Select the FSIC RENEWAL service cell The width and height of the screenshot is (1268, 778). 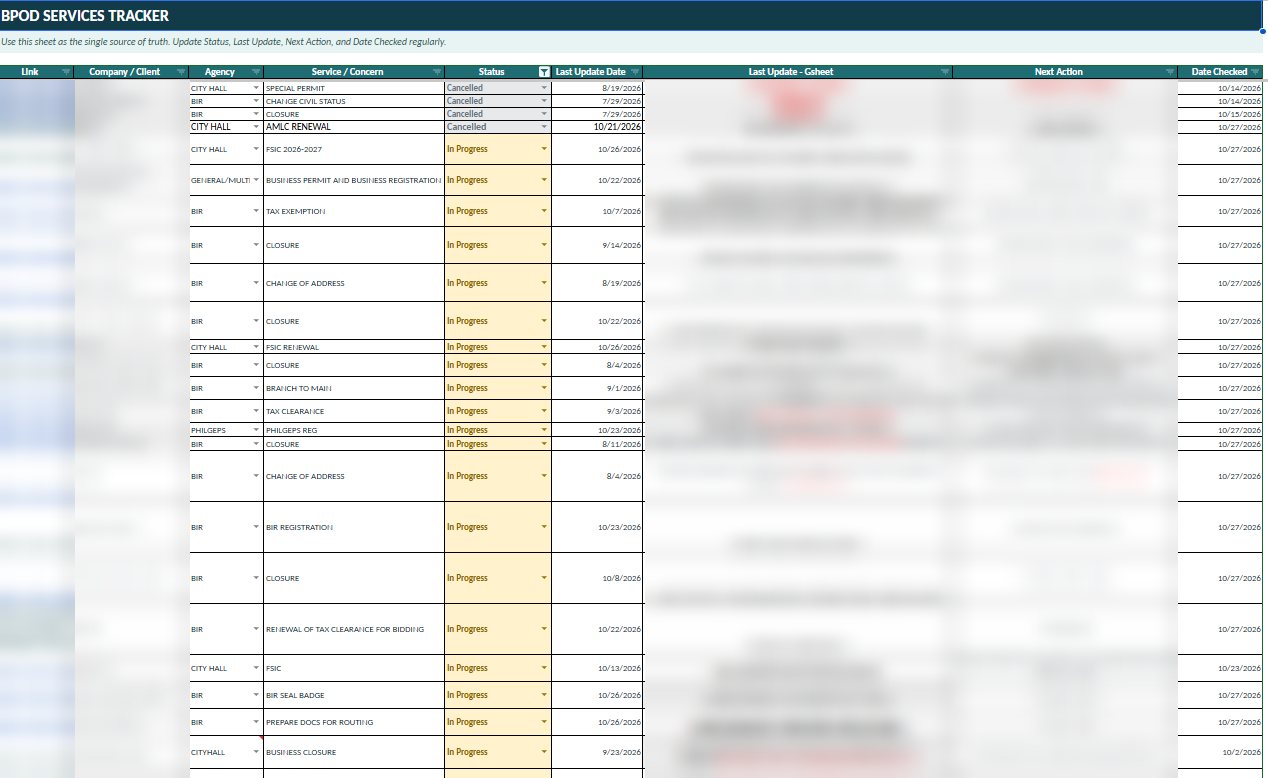point(354,347)
